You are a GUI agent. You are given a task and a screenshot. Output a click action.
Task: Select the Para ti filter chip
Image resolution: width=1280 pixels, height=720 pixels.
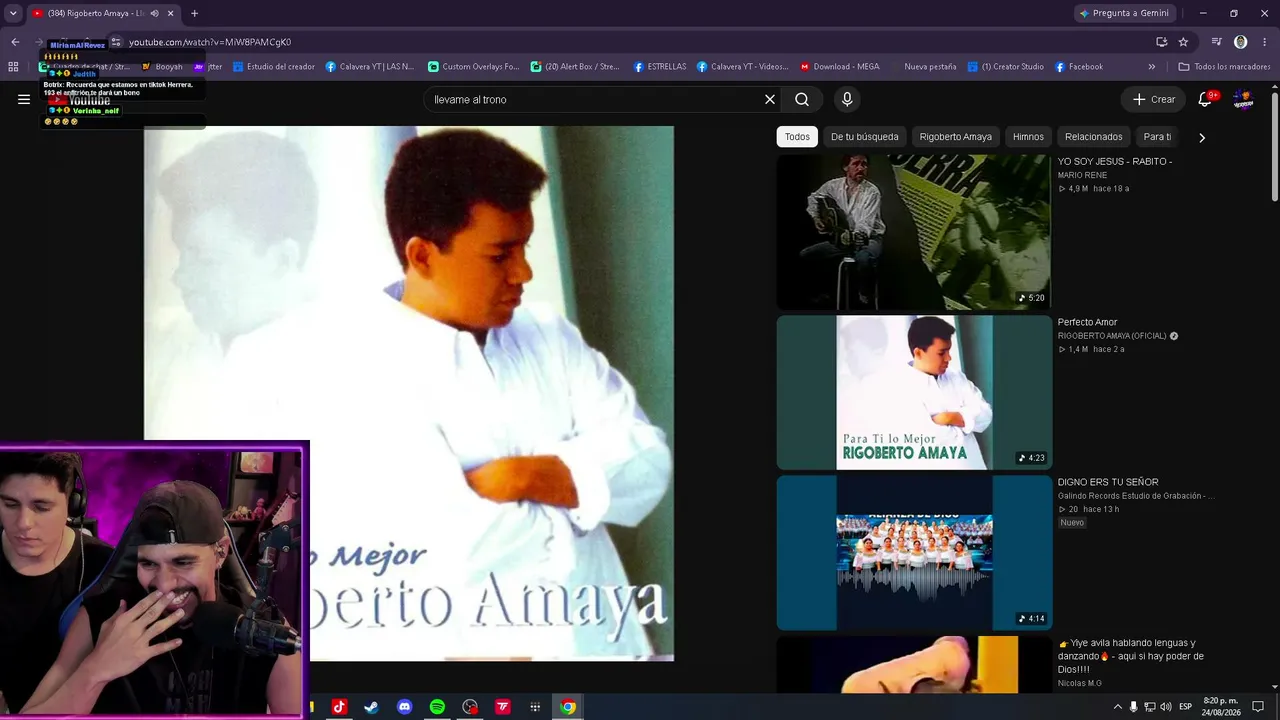(x=1157, y=137)
